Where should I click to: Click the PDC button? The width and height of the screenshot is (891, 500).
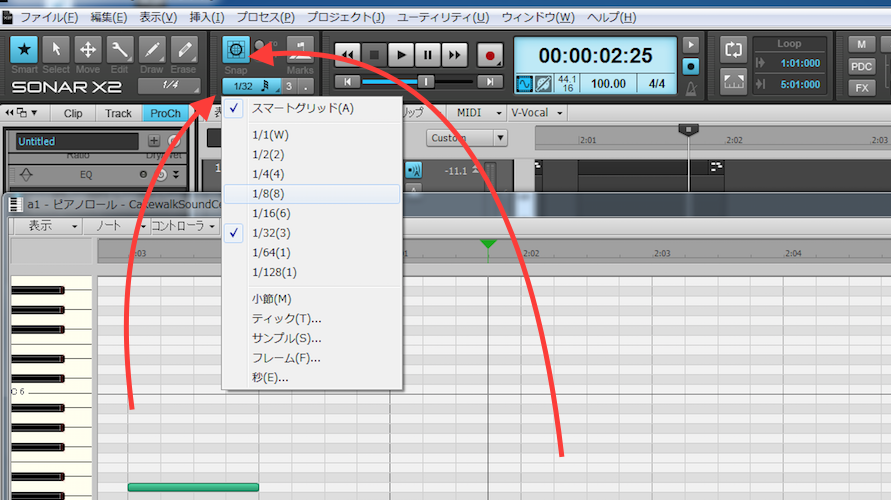pyautogui.click(x=861, y=66)
